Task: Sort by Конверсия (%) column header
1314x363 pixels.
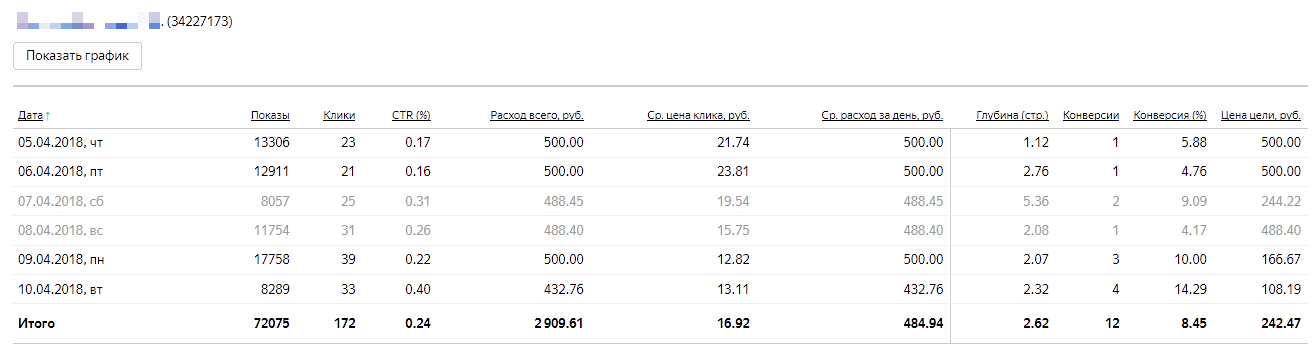Action: [x=1170, y=116]
